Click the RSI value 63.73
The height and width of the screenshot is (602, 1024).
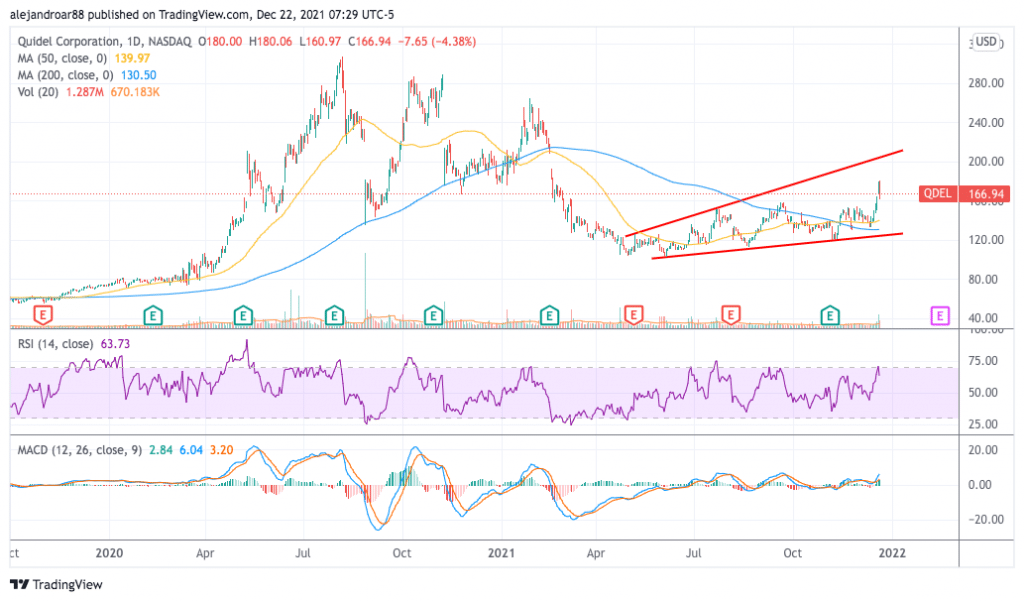pos(115,343)
